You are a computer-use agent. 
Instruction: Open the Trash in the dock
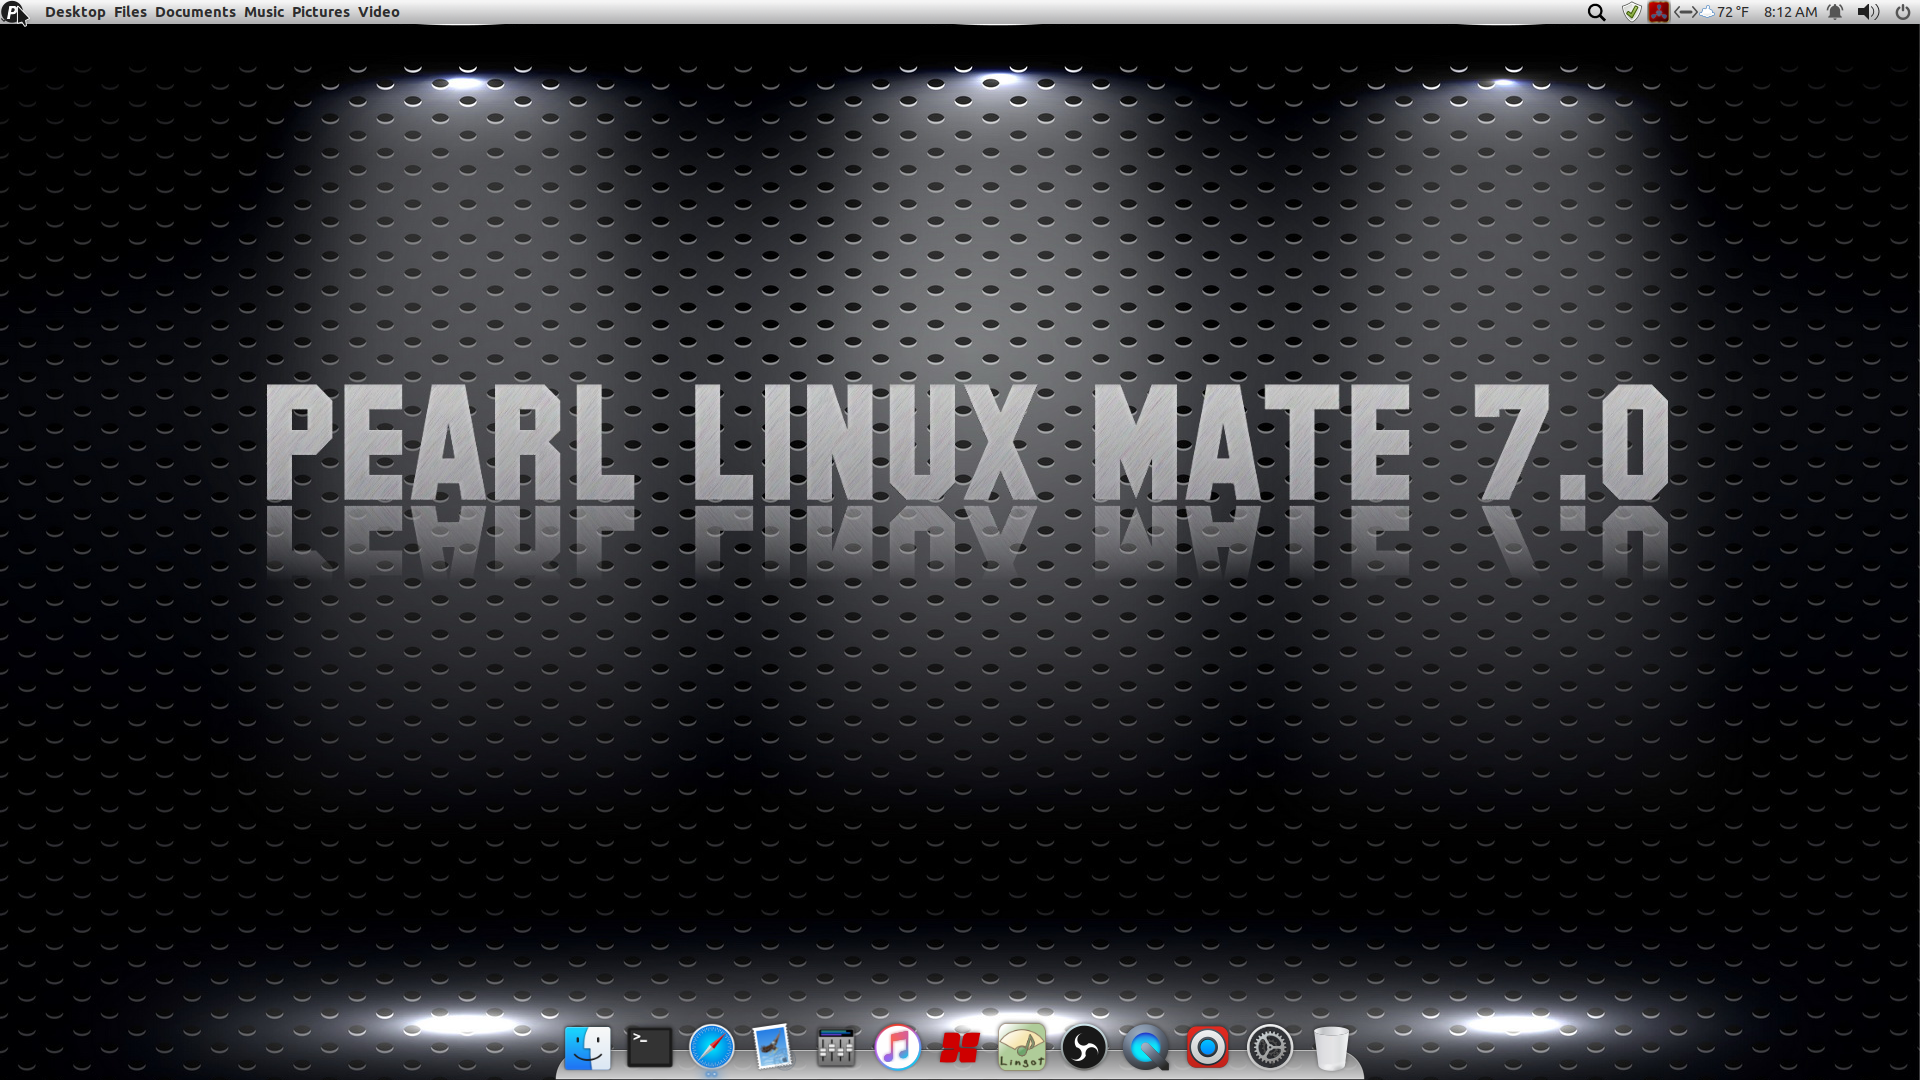tap(1331, 1048)
